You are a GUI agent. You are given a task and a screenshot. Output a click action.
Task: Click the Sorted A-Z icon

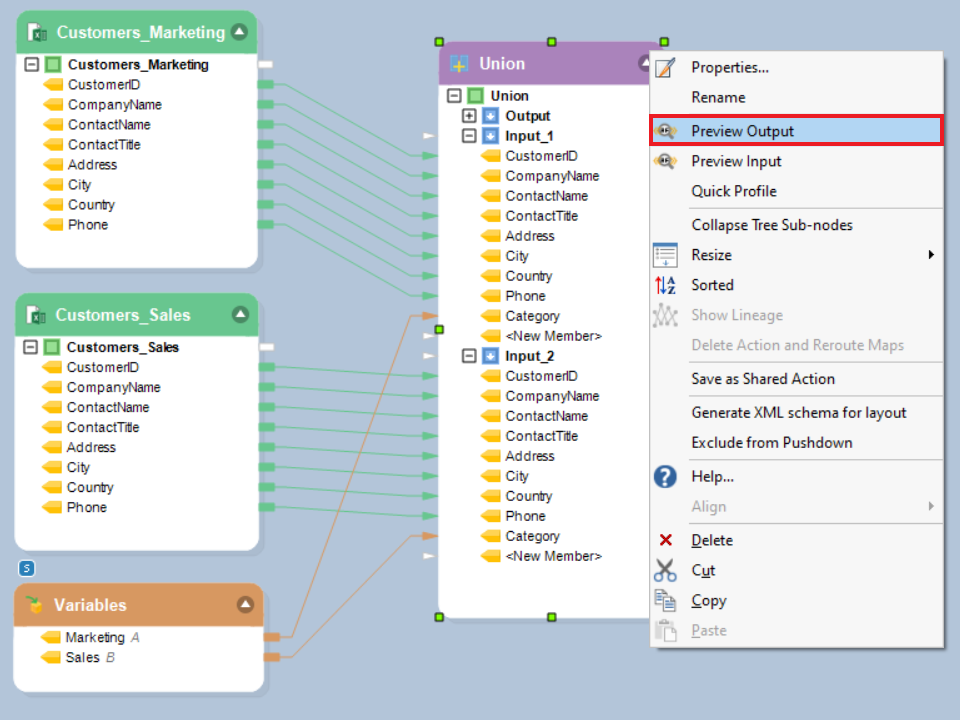pyautogui.click(x=665, y=285)
